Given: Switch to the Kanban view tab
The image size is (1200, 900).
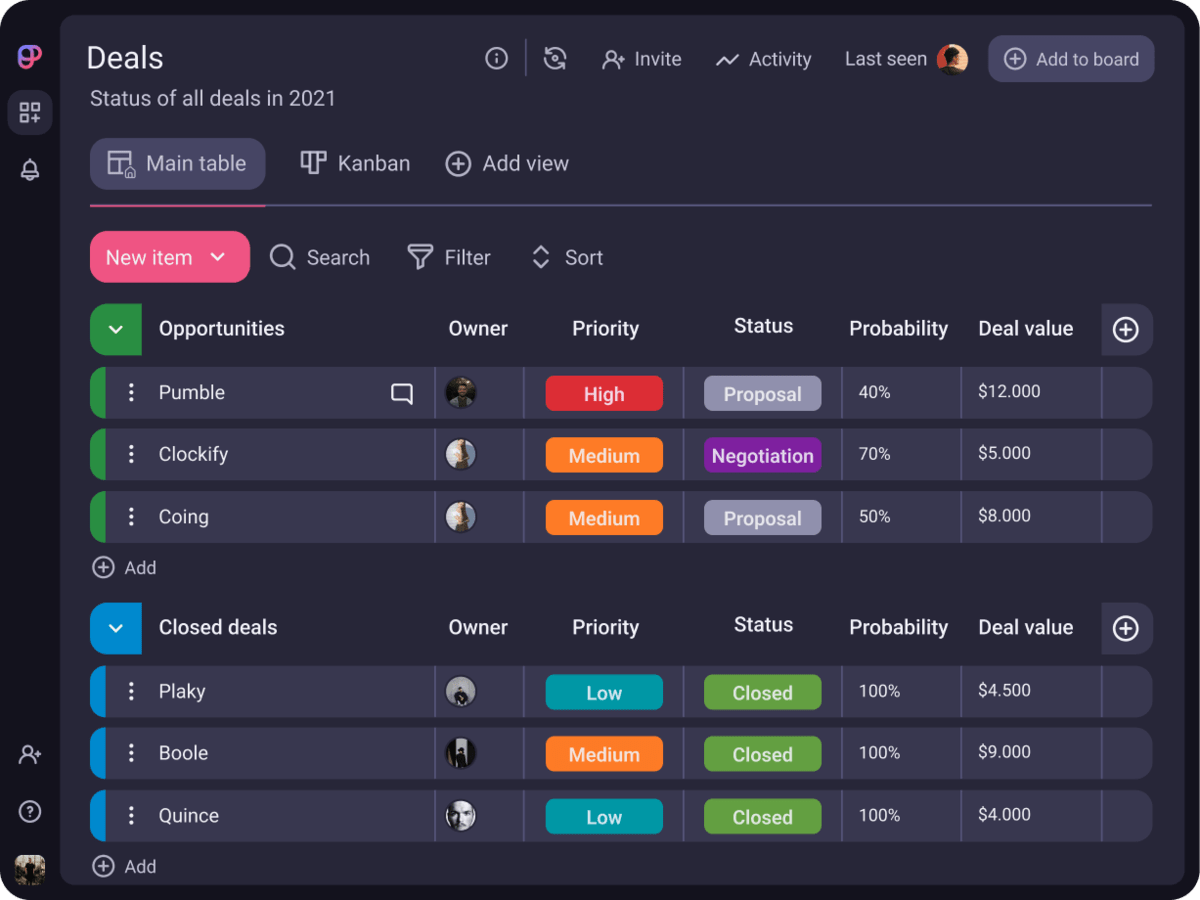Looking at the screenshot, I should (x=355, y=163).
